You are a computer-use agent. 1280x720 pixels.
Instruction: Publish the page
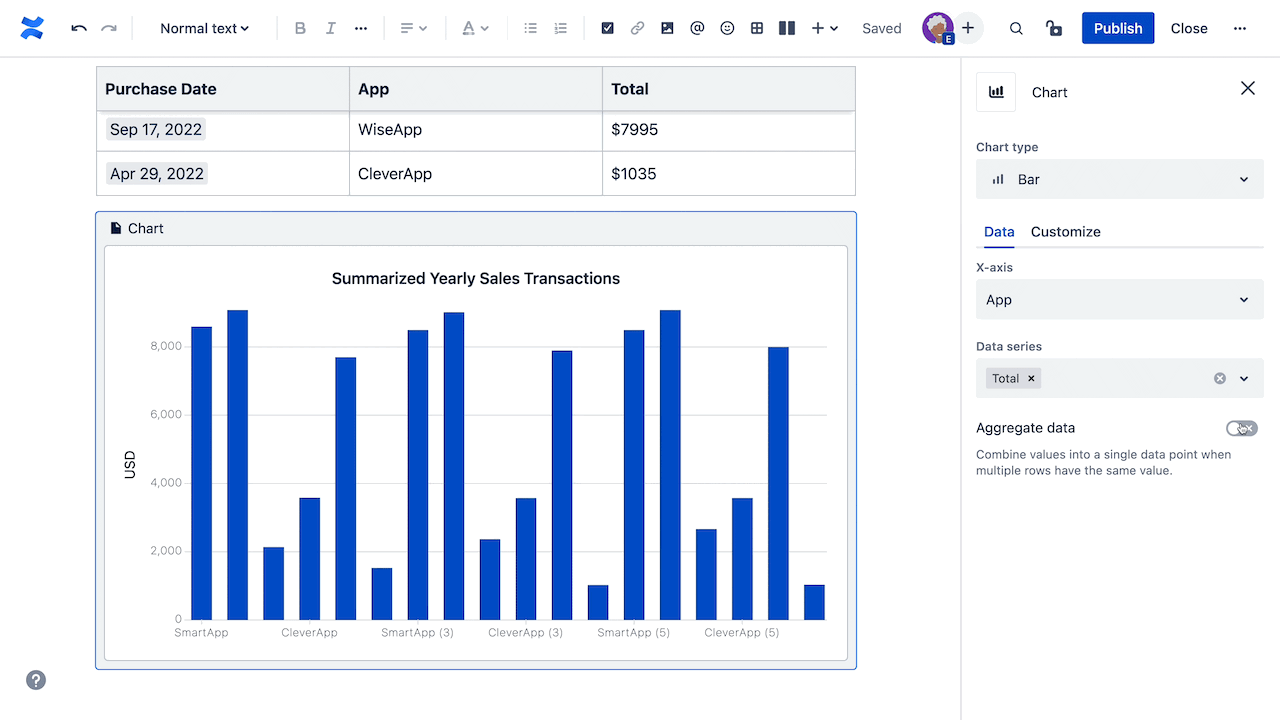pyautogui.click(x=1118, y=28)
